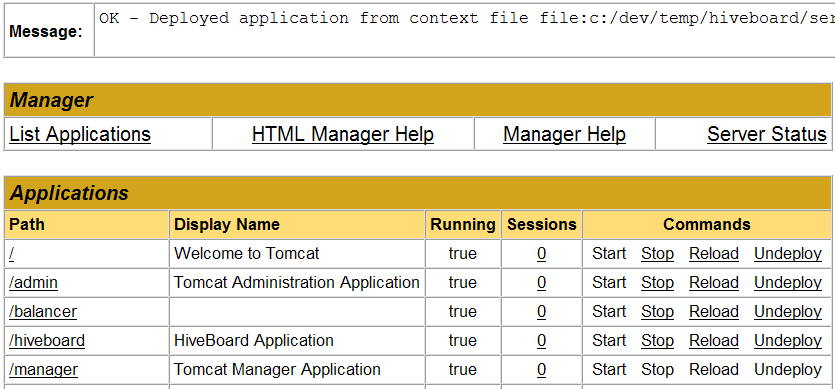
Task: Stop the /balancer application
Action: pos(657,311)
